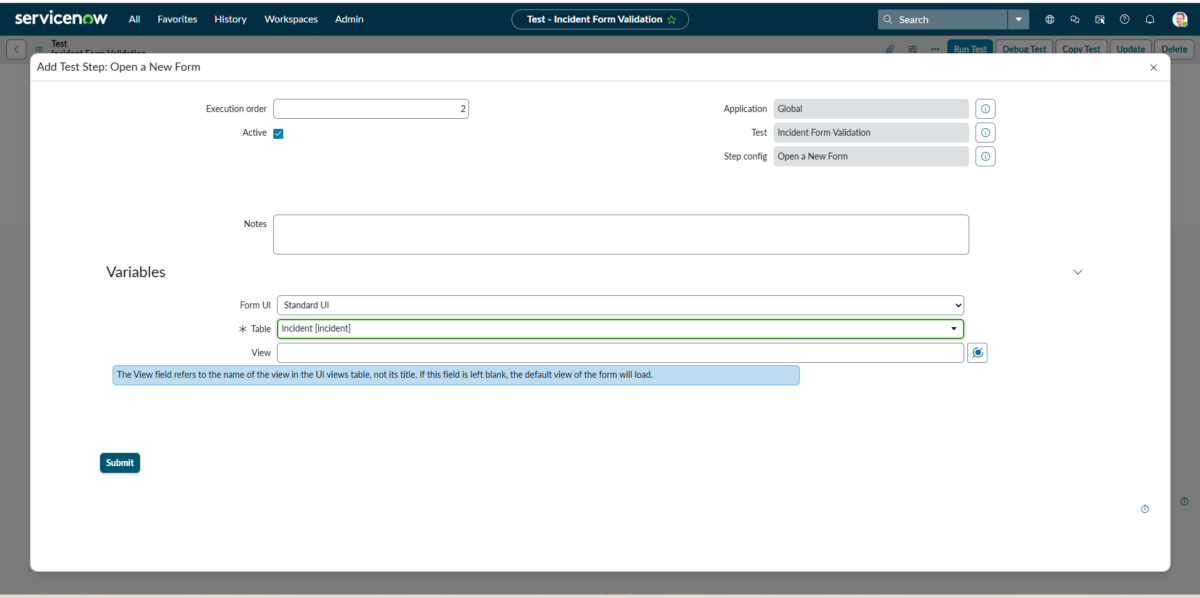The width and height of the screenshot is (1200, 598).
Task: Click the globe scope picker icon
Action: coord(1050,19)
